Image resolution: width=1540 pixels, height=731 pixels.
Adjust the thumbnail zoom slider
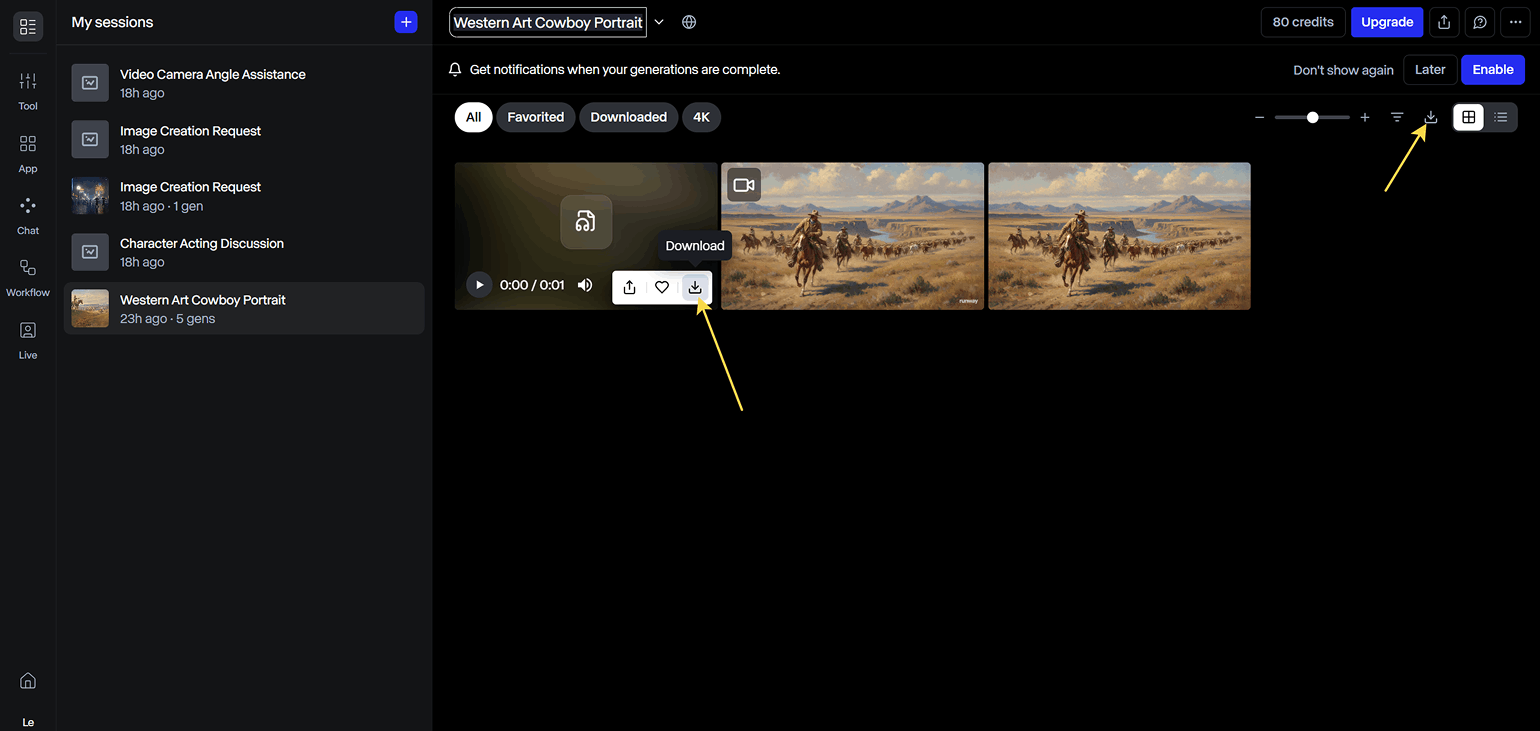tap(1313, 117)
